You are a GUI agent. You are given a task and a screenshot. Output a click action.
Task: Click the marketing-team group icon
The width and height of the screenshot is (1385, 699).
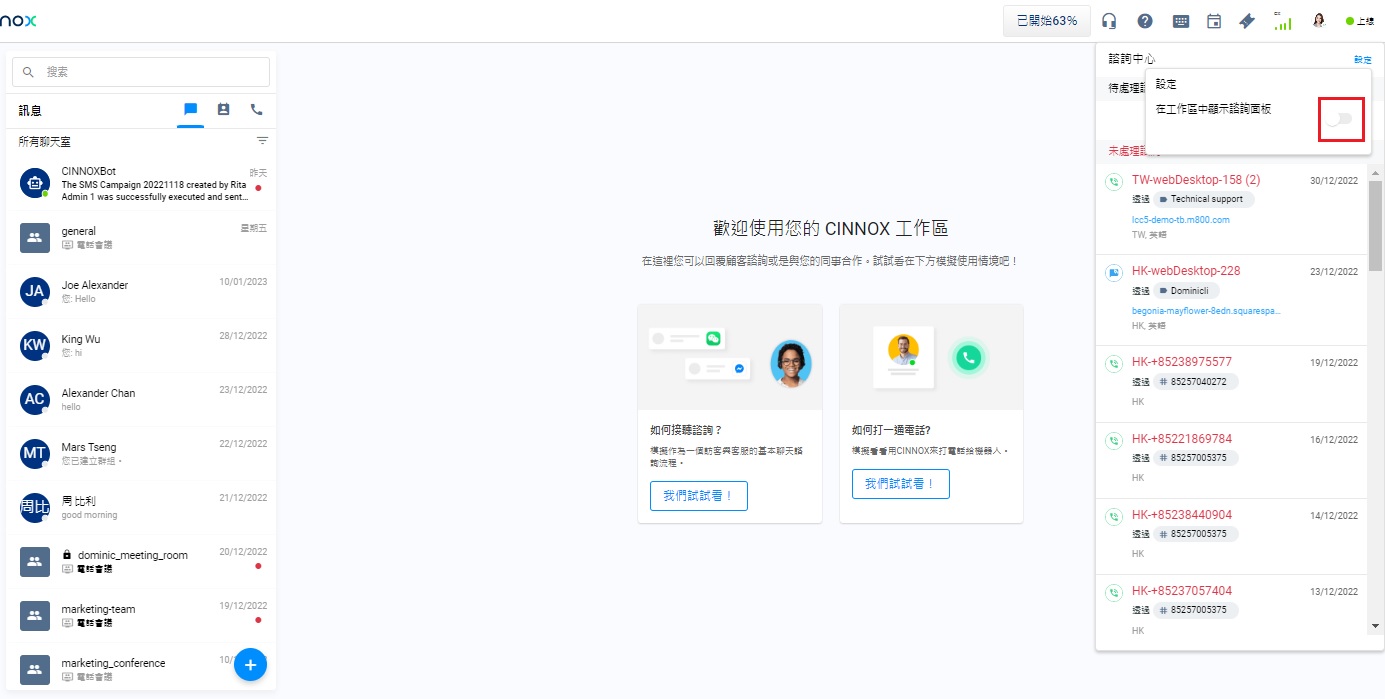click(35, 615)
